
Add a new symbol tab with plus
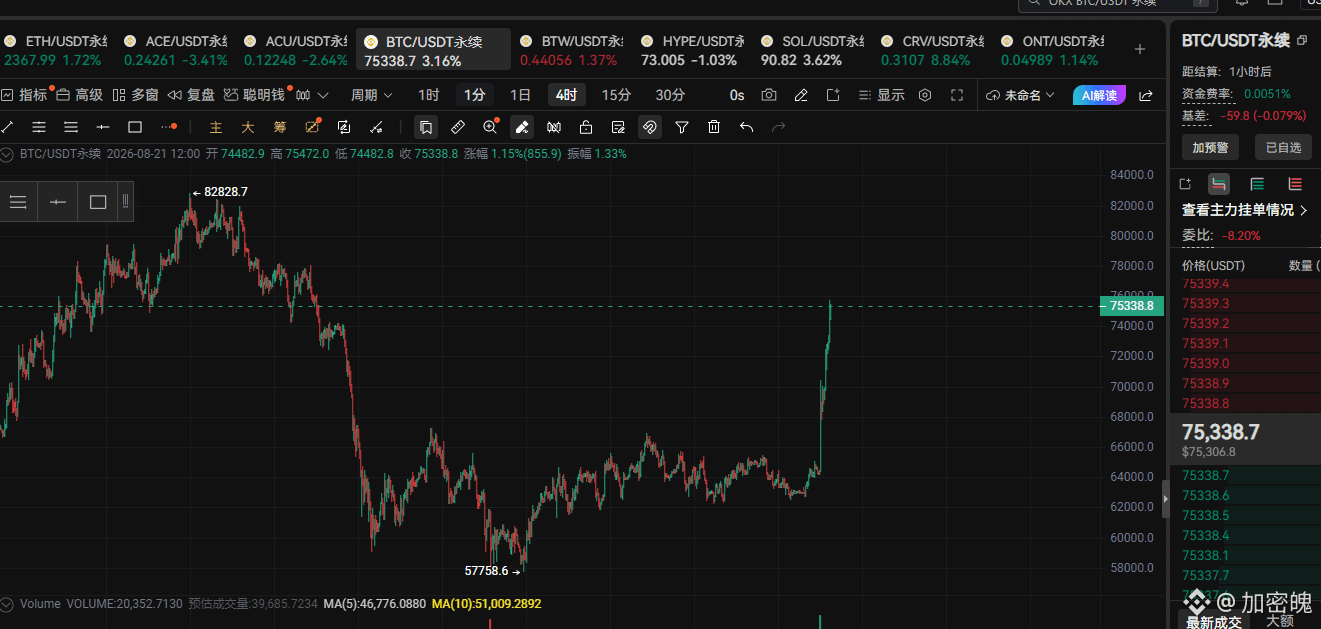point(1140,49)
